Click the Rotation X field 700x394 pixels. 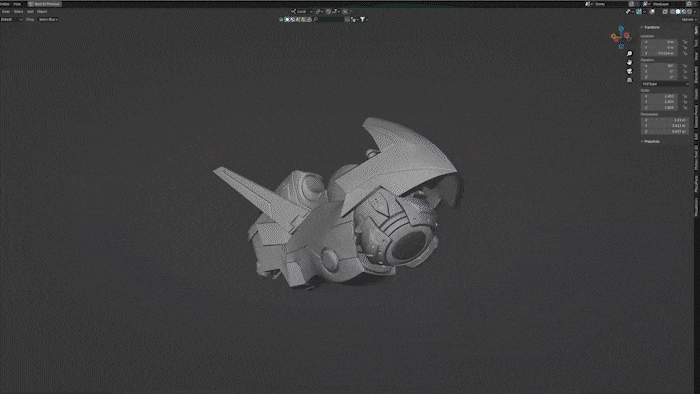pyautogui.click(x=659, y=66)
